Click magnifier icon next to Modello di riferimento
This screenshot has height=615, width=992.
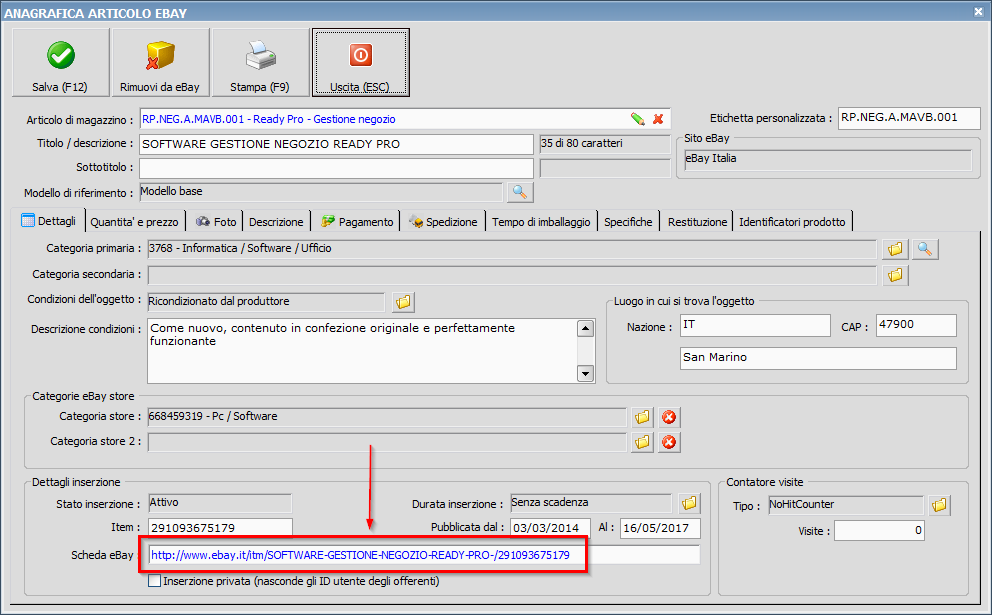[520, 192]
